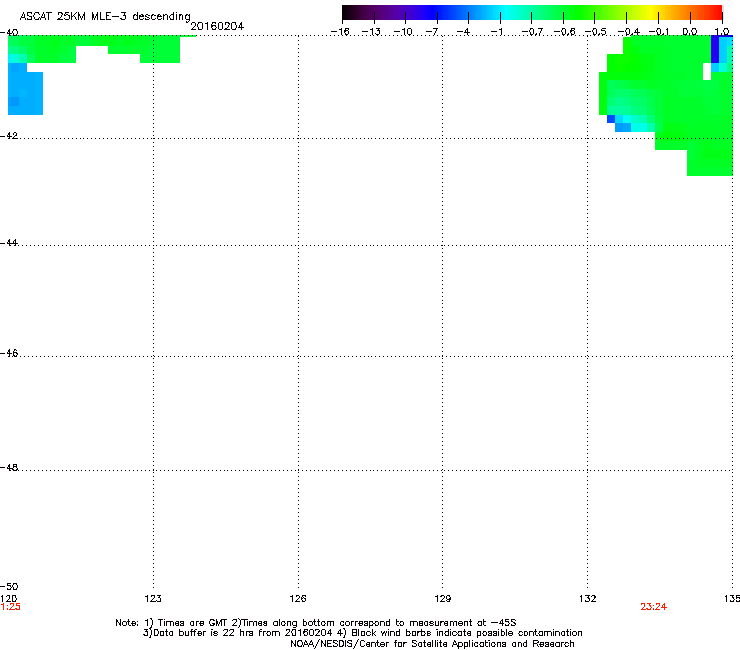
Task: Click latitude label -48 on left axis
Action: pyautogui.click(x=9, y=467)
